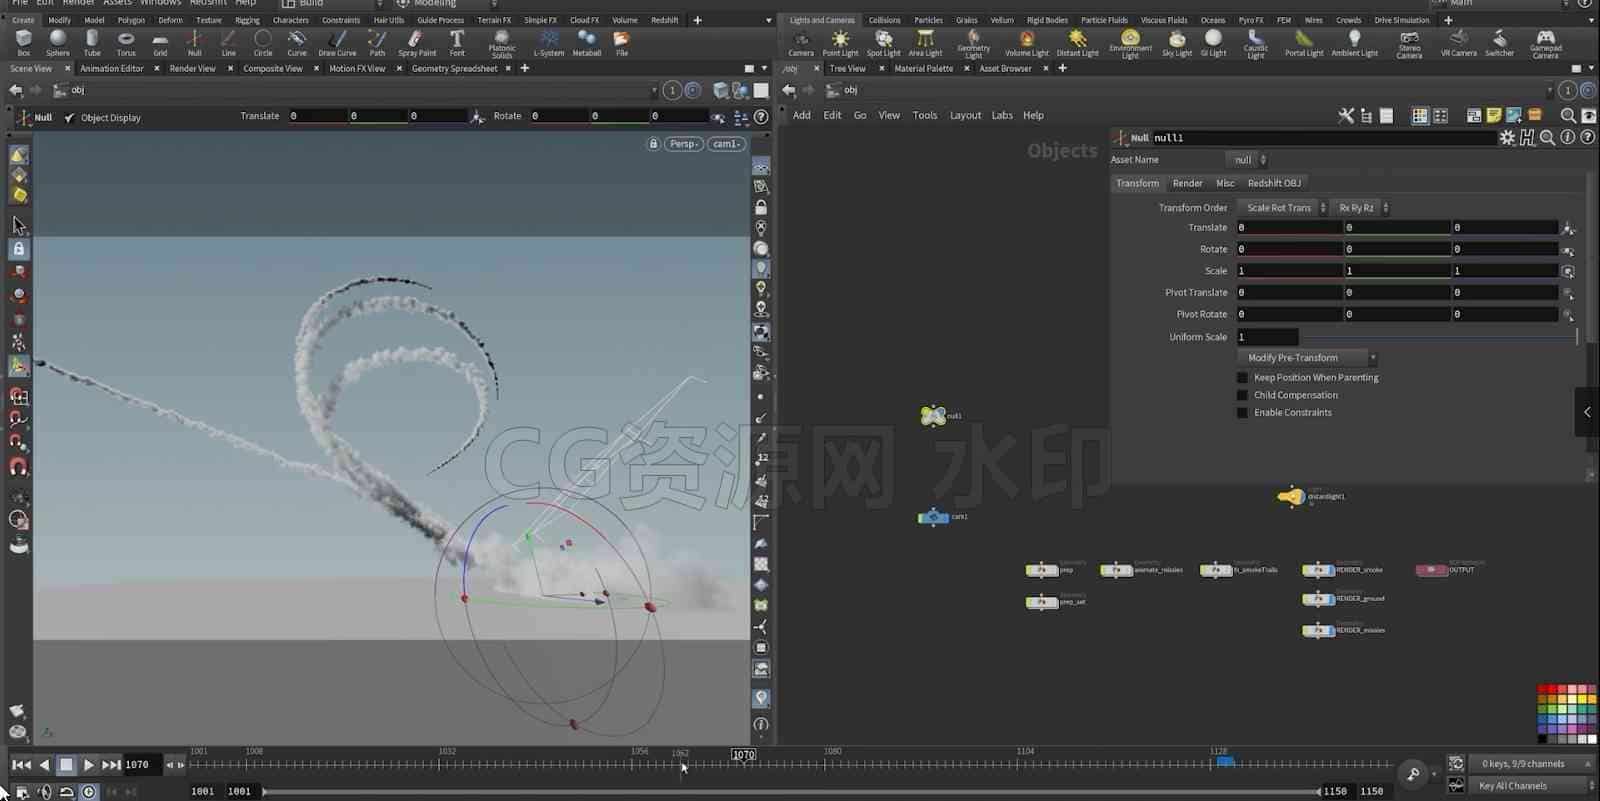The height and width of the screenshot is (801, 1600).
Task: Open the cam1 camera menu
Action: 727,144
